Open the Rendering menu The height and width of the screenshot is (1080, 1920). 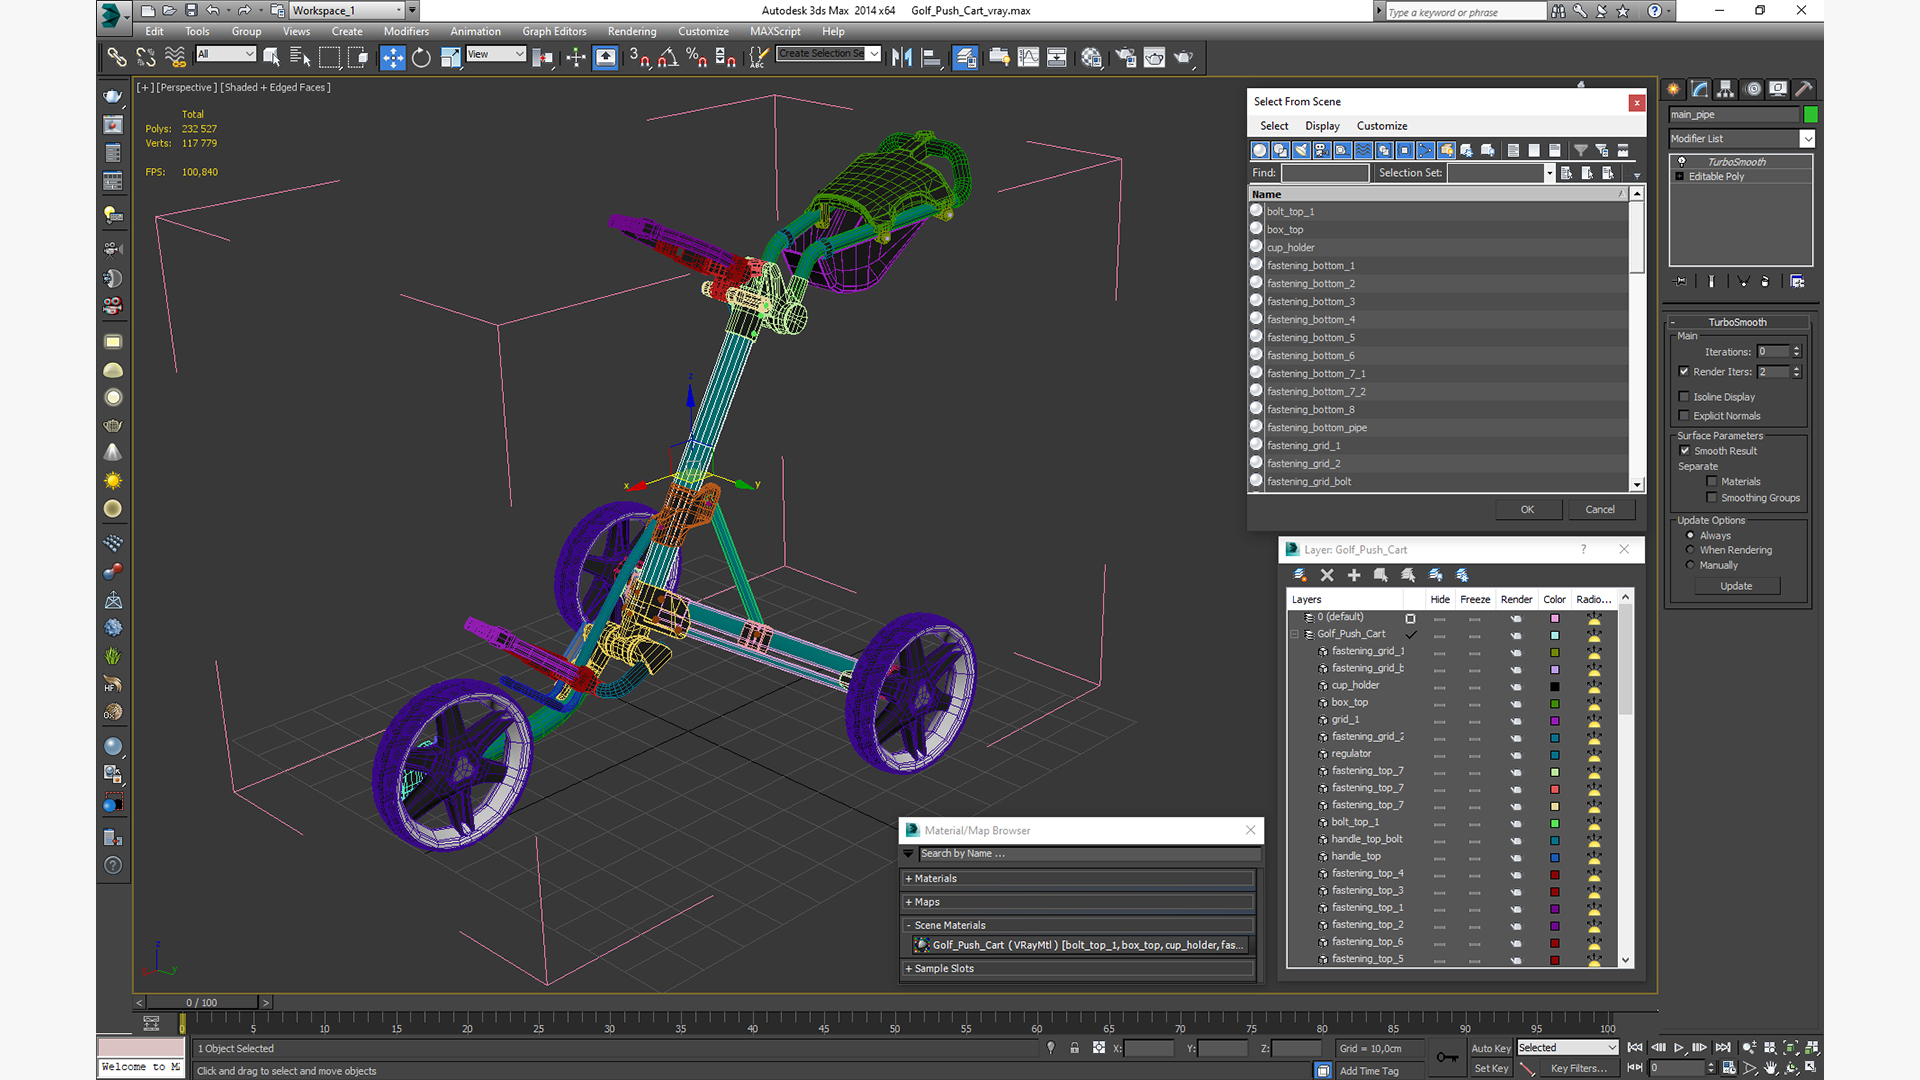pos(632,31)
